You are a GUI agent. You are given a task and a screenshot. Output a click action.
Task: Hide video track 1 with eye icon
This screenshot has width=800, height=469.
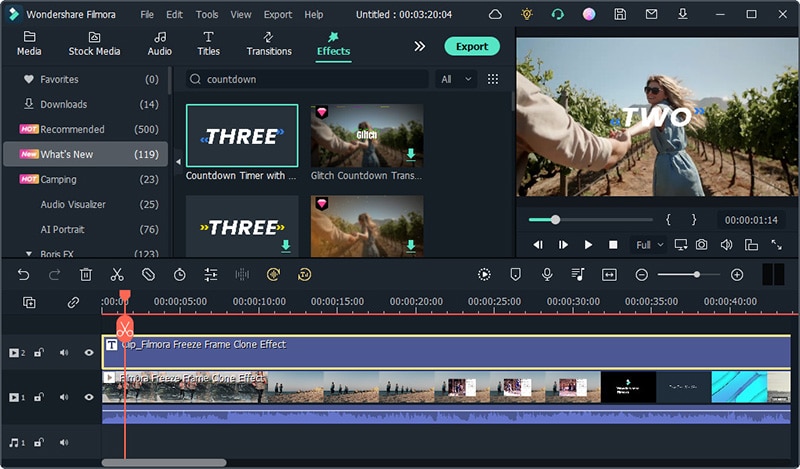89,397
